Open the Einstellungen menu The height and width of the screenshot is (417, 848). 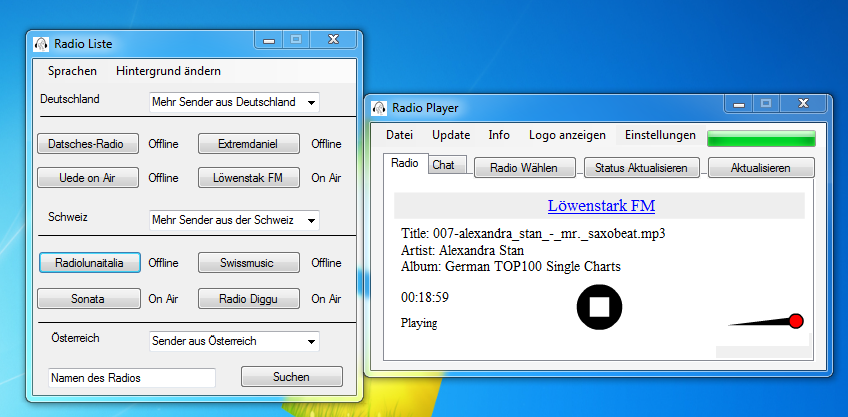pyautogui.click(x=660, y=135)
